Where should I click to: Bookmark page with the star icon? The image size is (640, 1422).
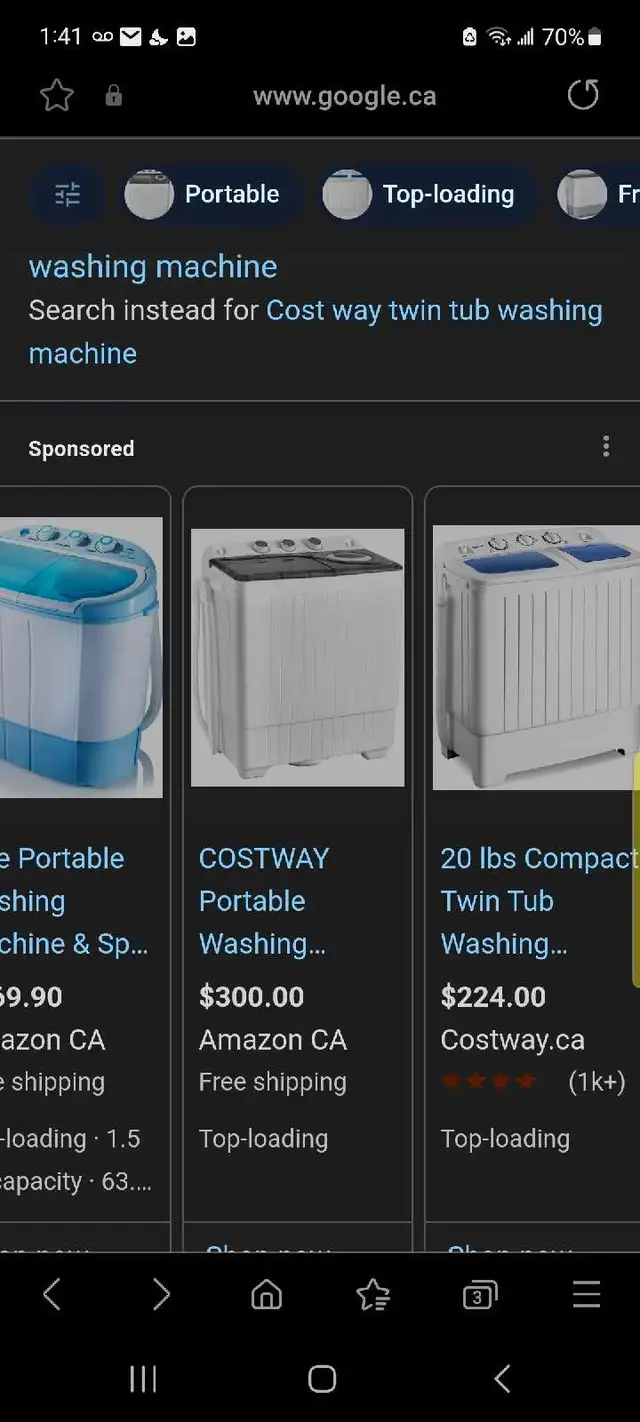tap(57, 96)
